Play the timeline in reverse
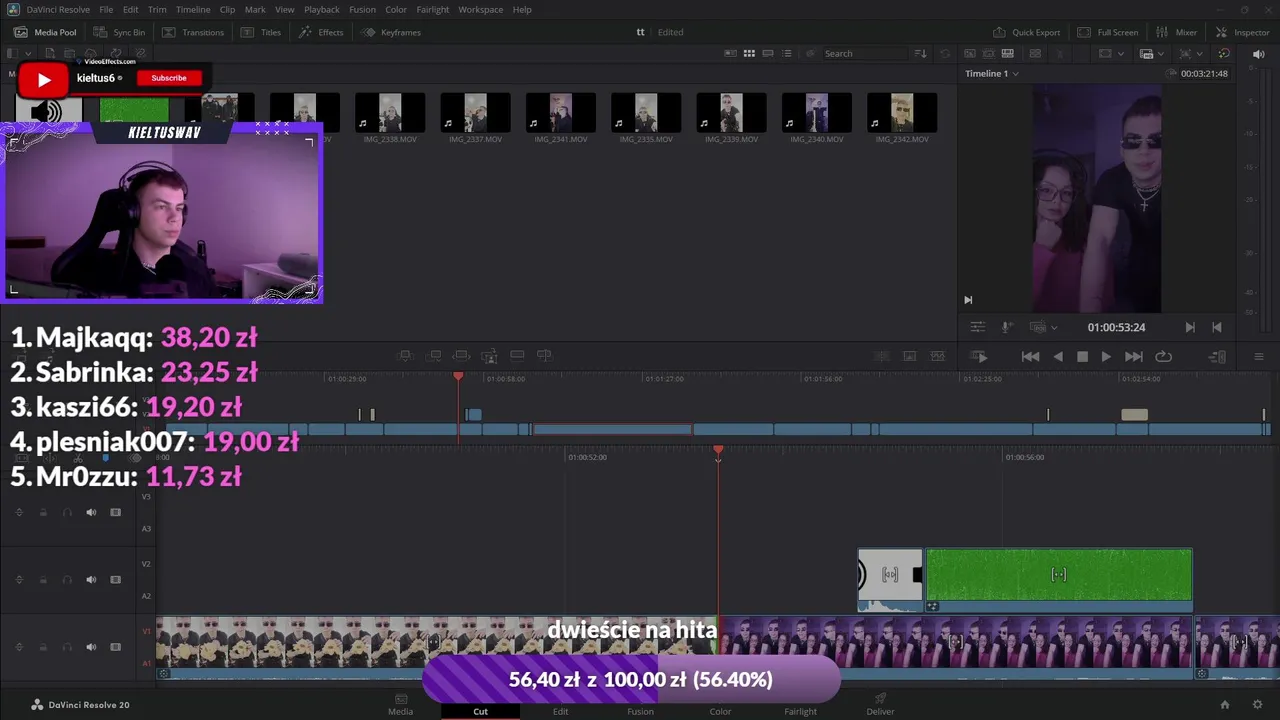The height and width of the screenshot is (720, 1280). point(1058,356)
